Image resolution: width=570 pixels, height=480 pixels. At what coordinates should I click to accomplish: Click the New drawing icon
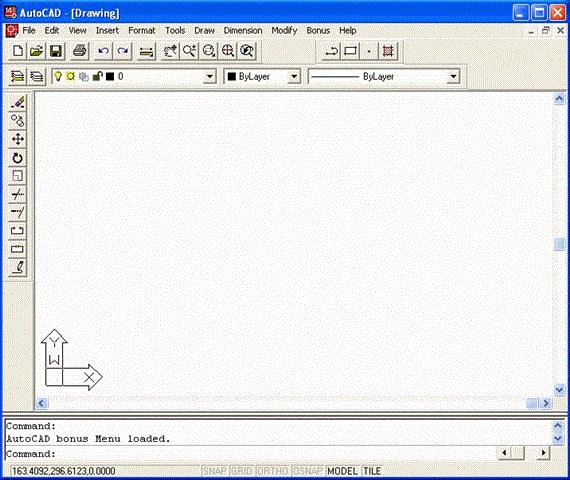pyautogui.click(x=17, y=51)
